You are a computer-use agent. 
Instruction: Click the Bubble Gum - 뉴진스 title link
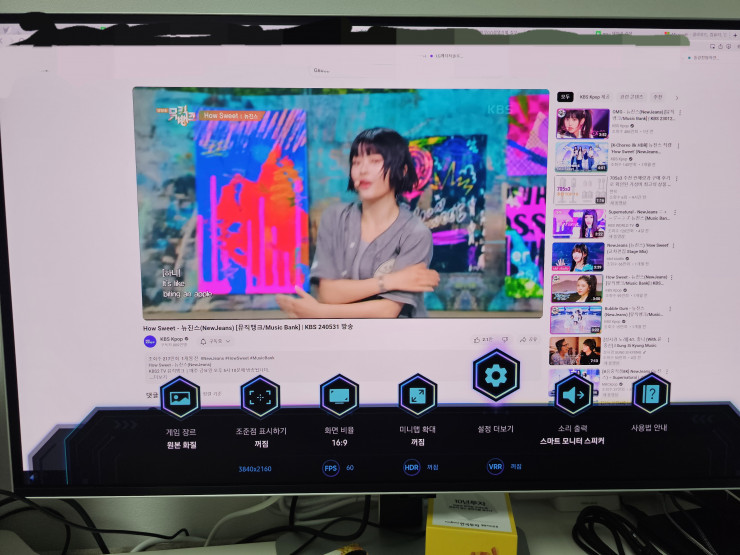click(633, 311)
